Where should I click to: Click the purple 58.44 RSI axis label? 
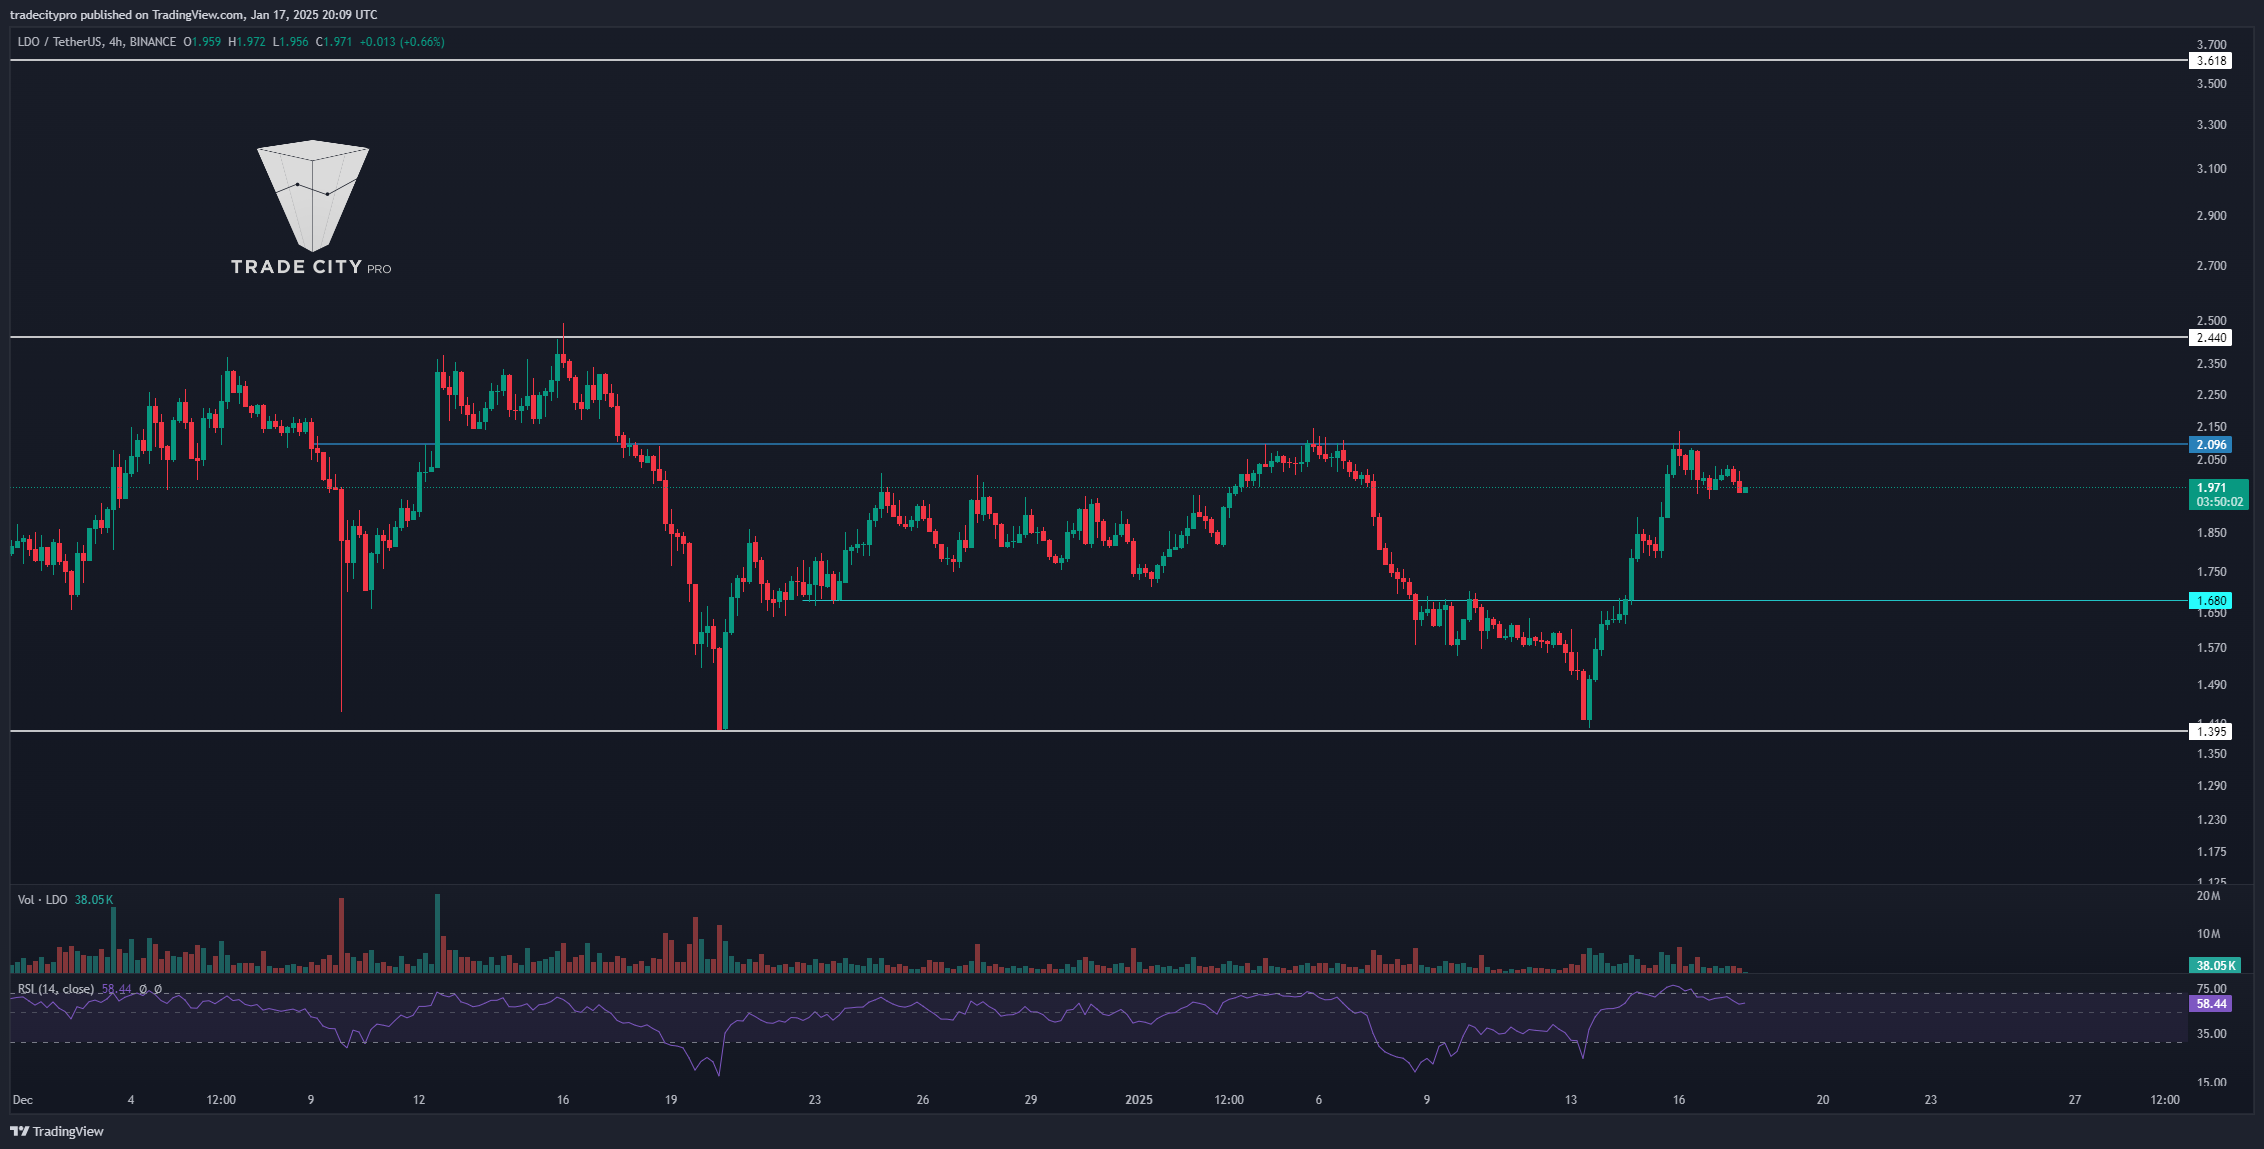(x=2210, y=1004)
